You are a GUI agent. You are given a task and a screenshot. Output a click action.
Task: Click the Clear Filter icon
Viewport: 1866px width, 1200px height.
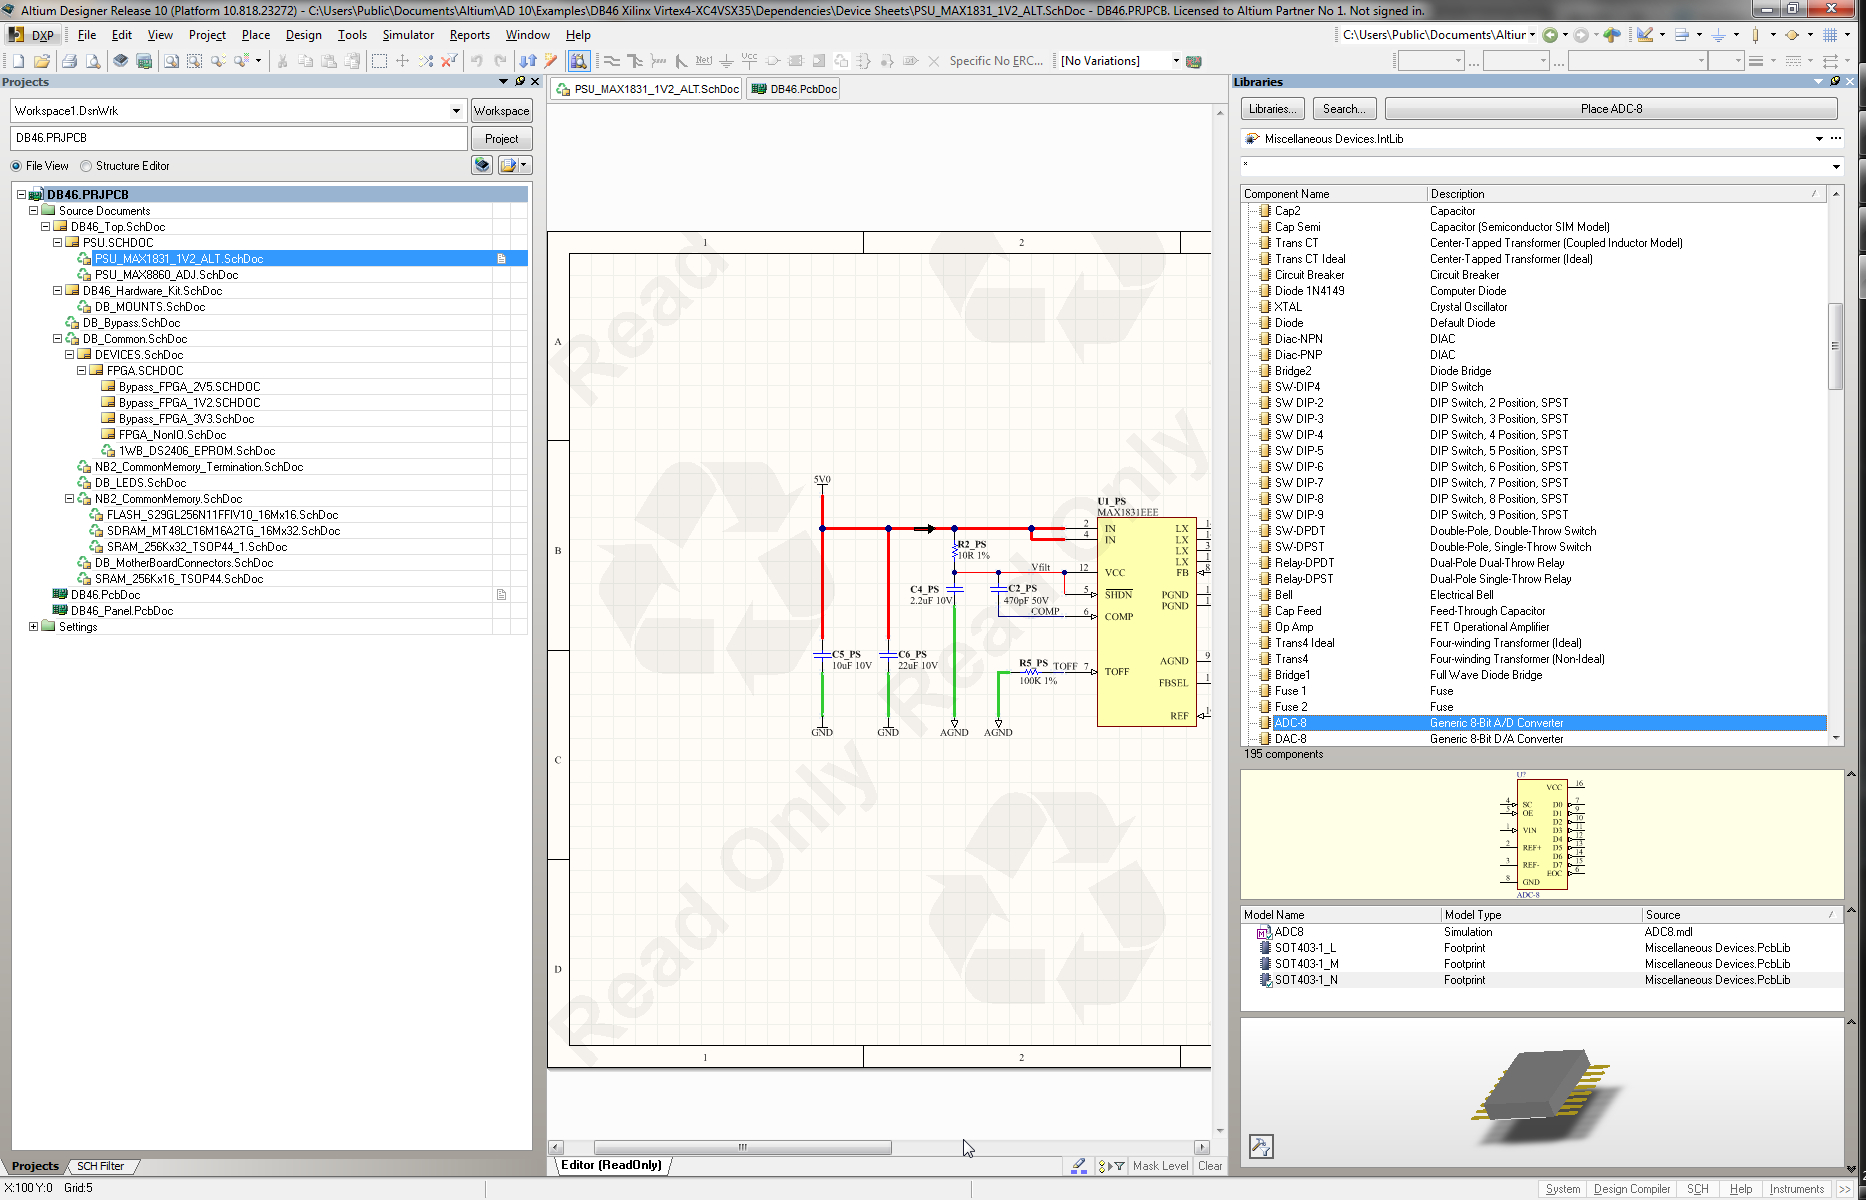tap(449, 61)
